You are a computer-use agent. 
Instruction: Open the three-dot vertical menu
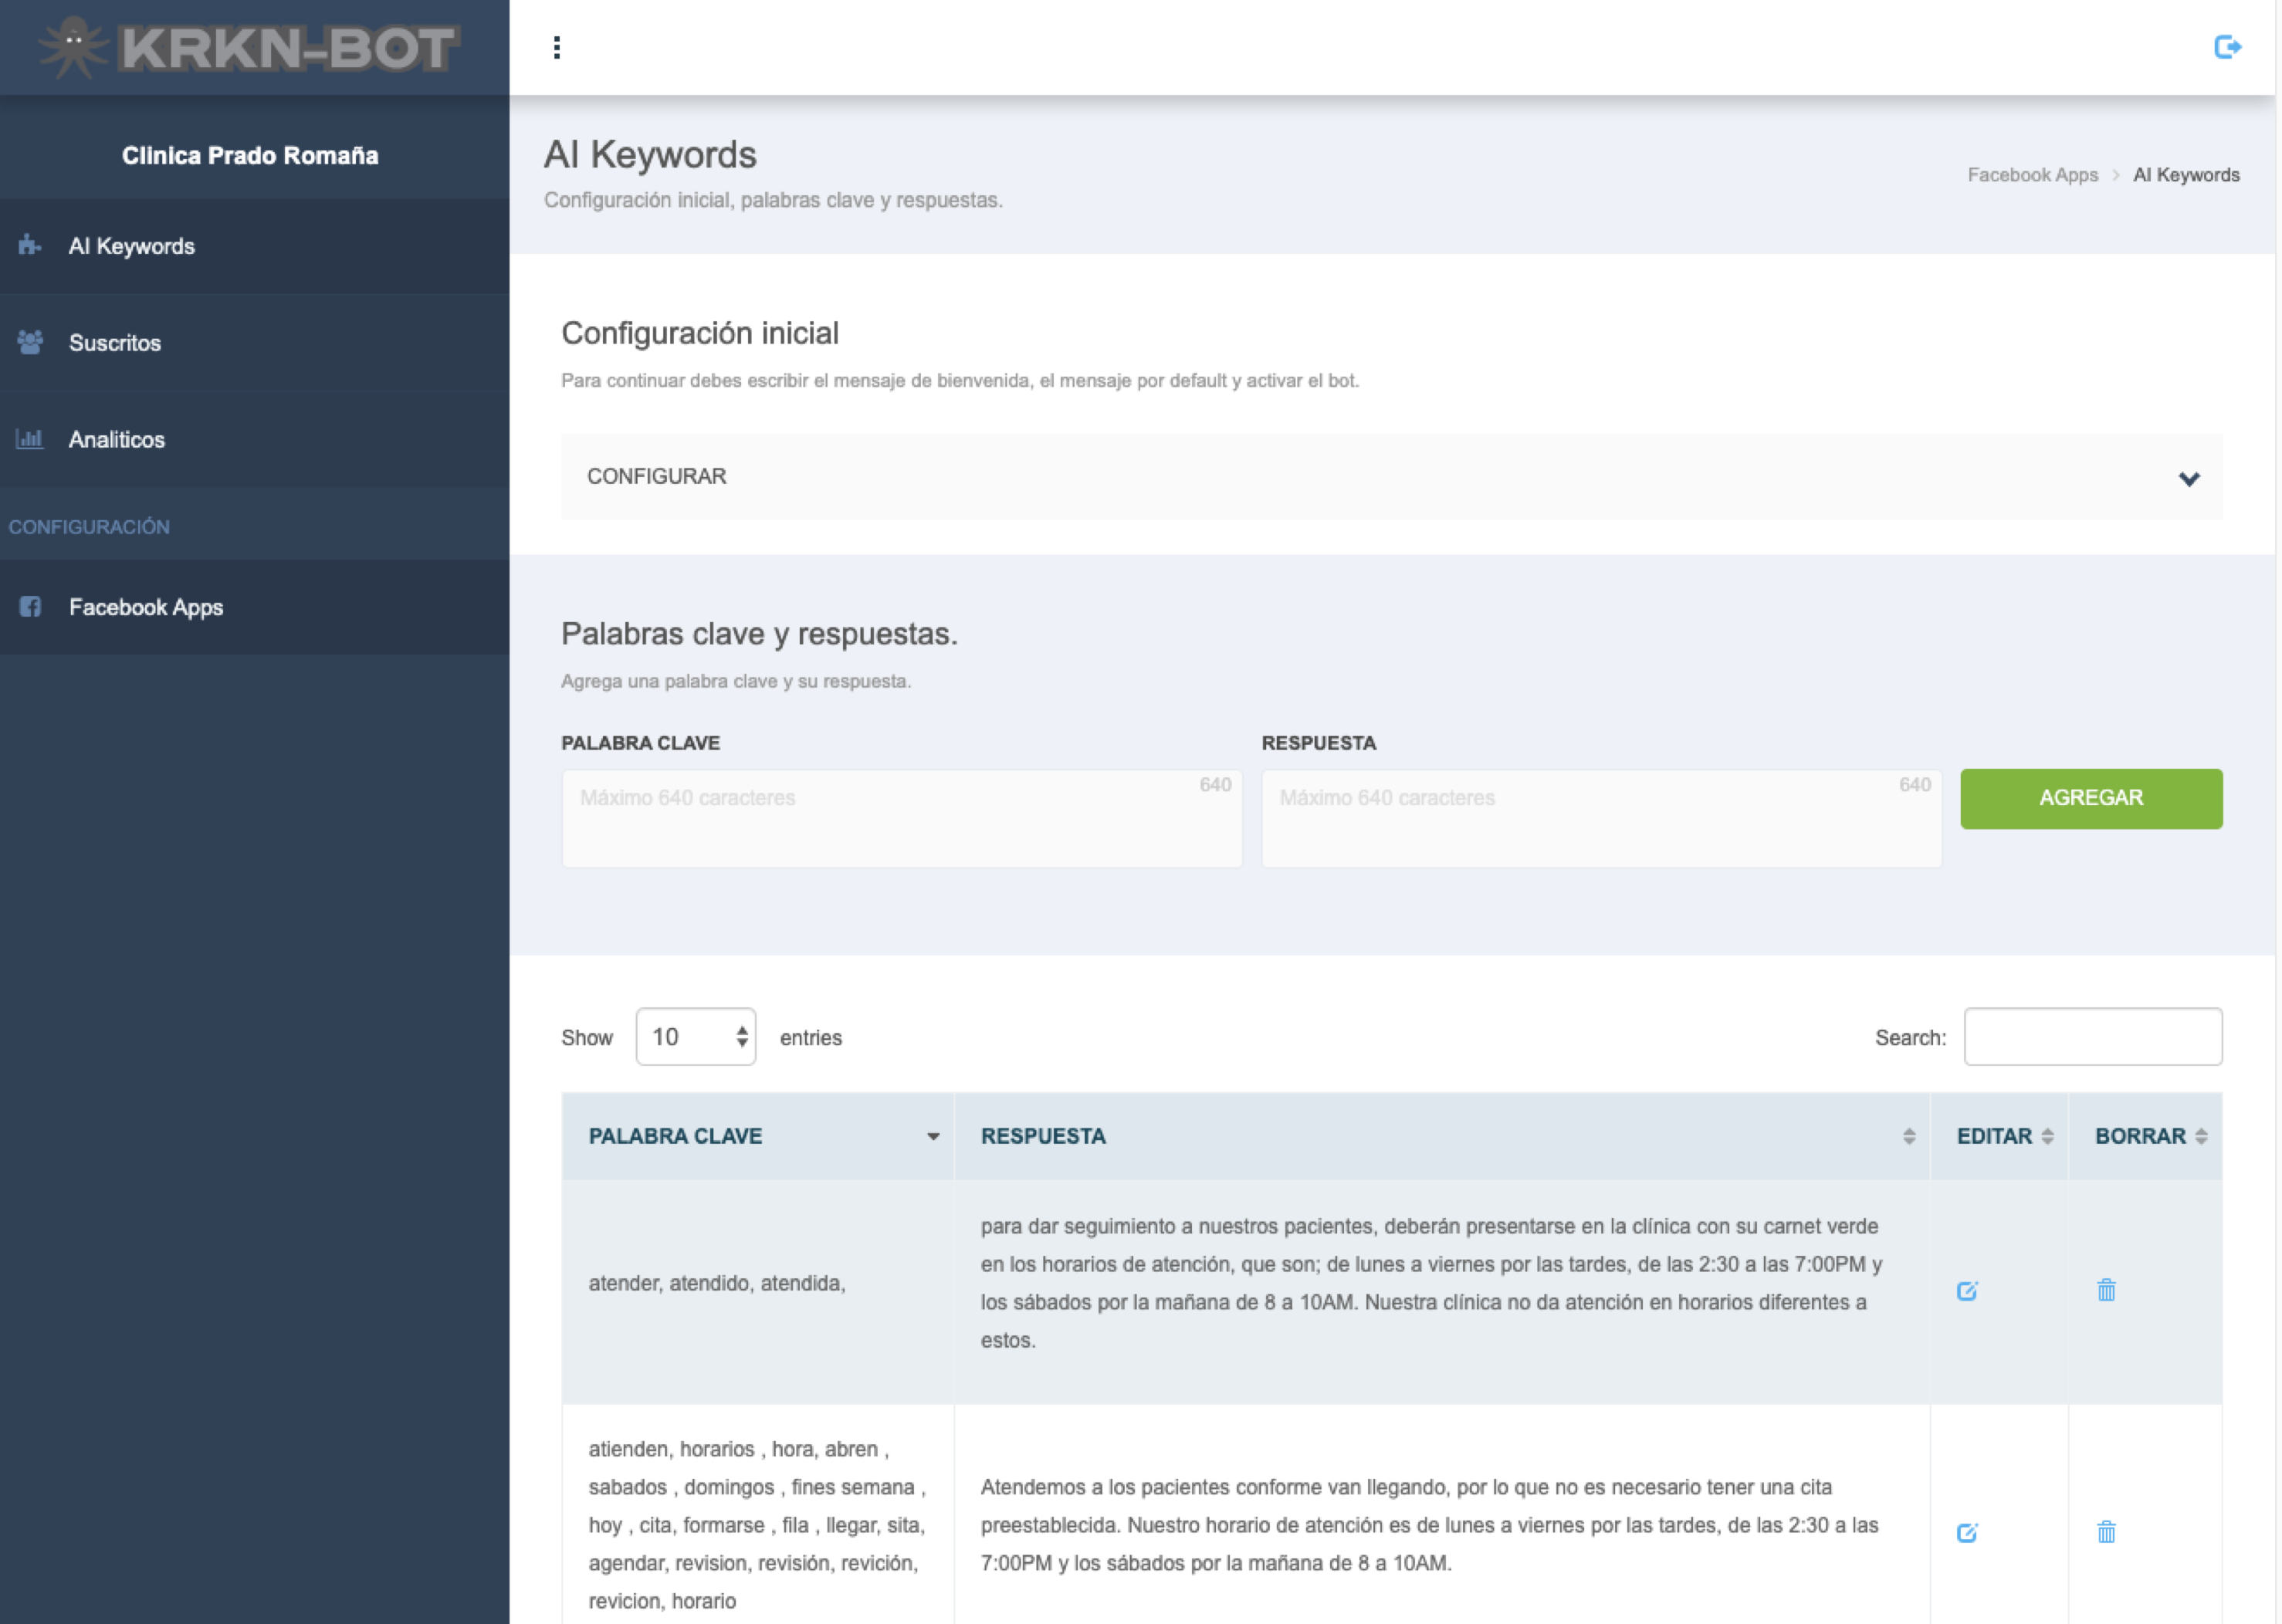tap(557, 47)
